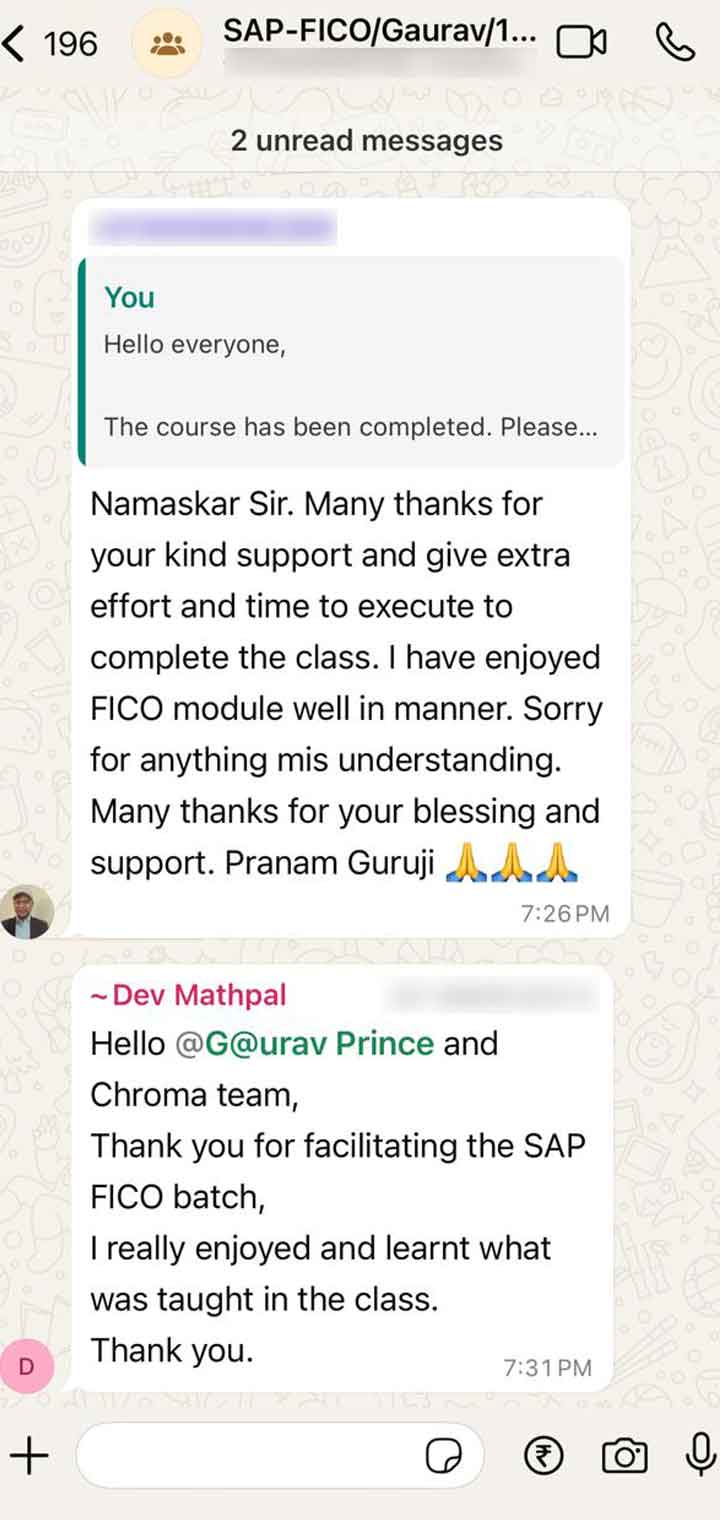Open Dev Mathpal sender name

tap(188, 995)
